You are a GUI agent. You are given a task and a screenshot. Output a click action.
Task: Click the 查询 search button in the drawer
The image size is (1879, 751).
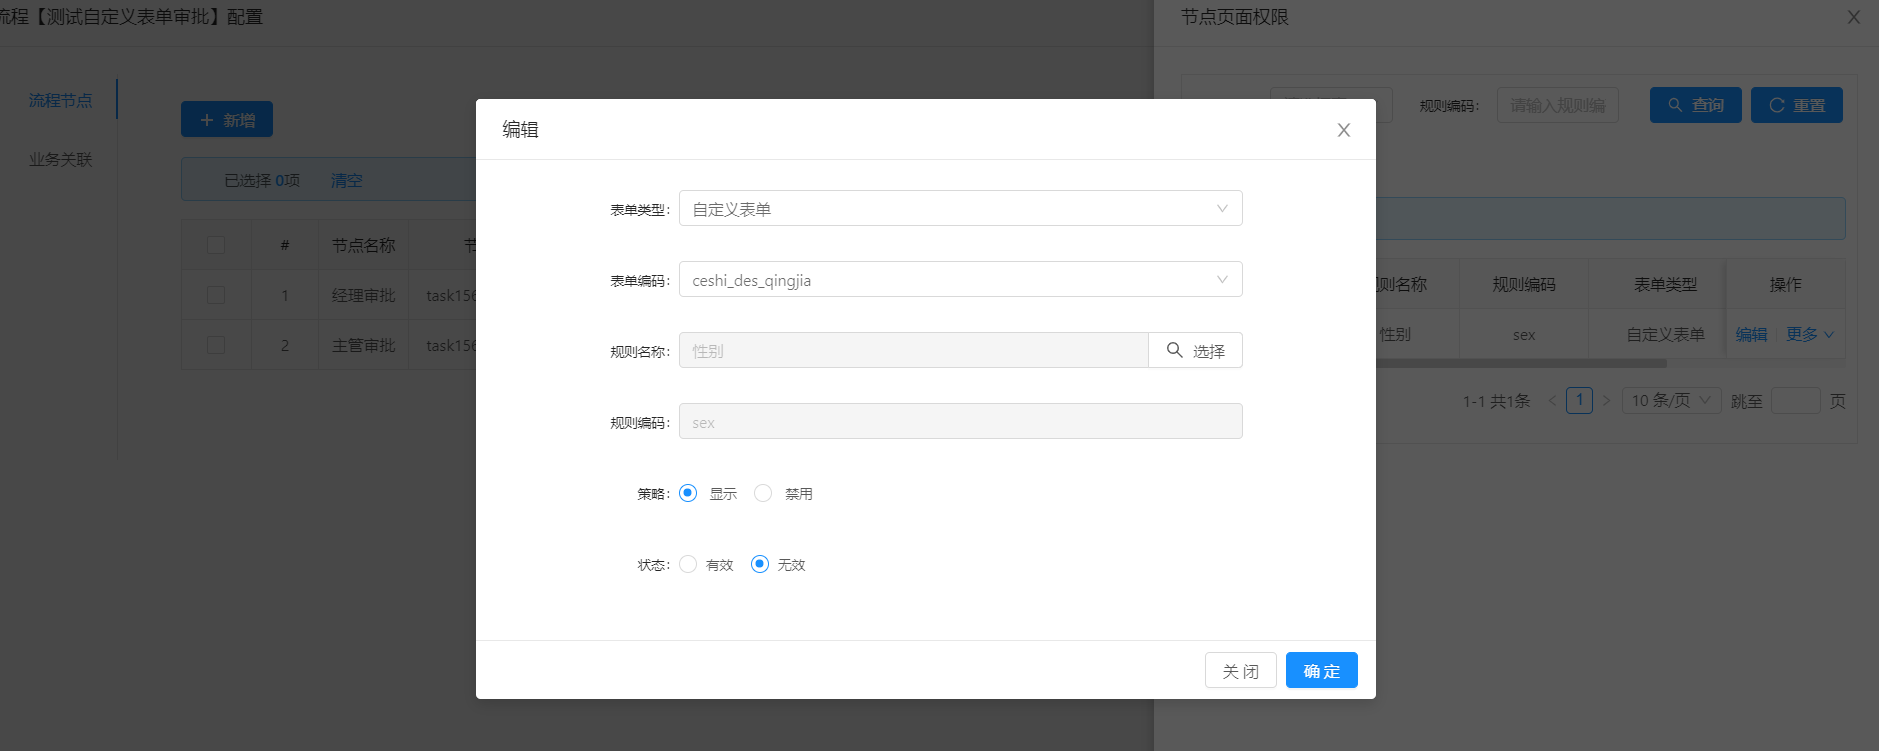click(x=1695, y=105)
